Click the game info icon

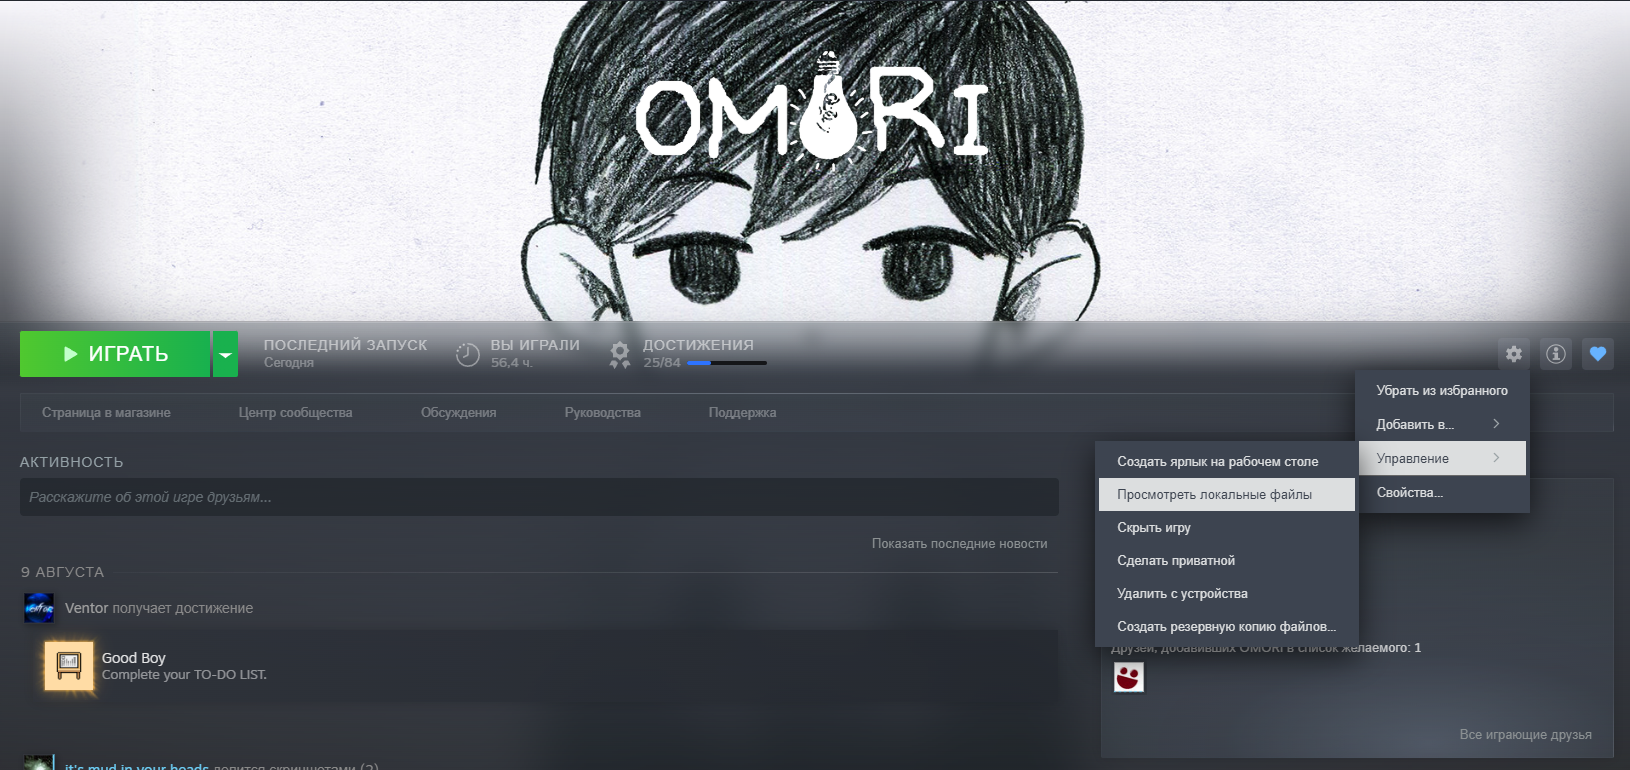(1555, 354)
